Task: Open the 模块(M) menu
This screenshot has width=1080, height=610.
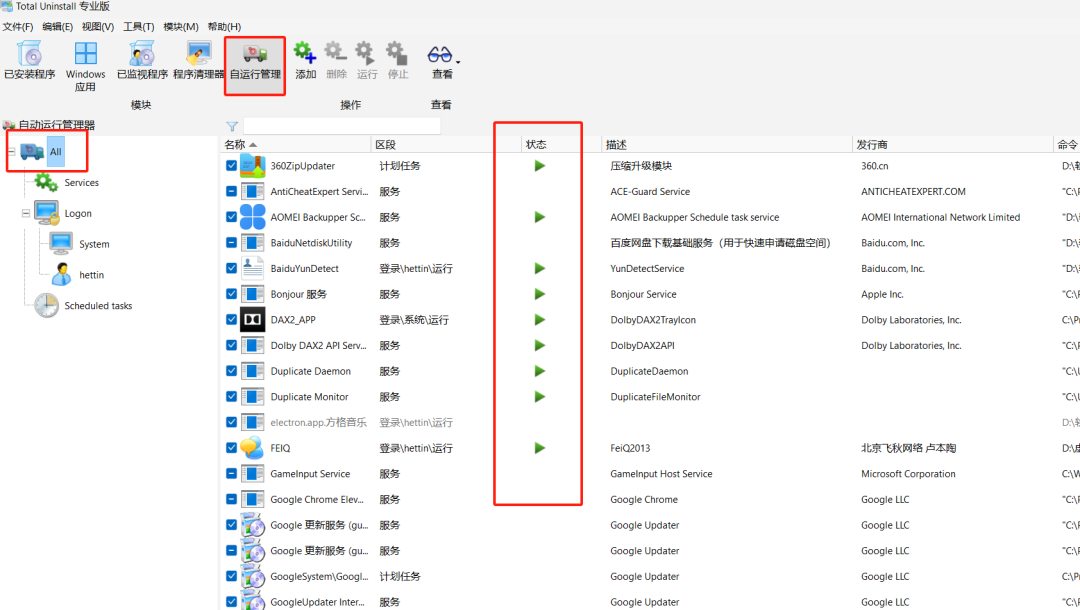Action: (180, 27)
